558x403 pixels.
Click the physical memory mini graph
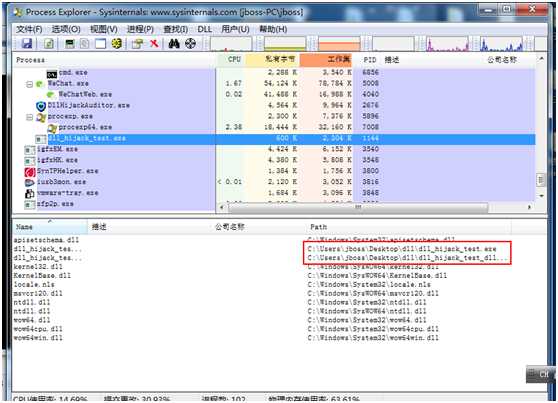(339, 44)
